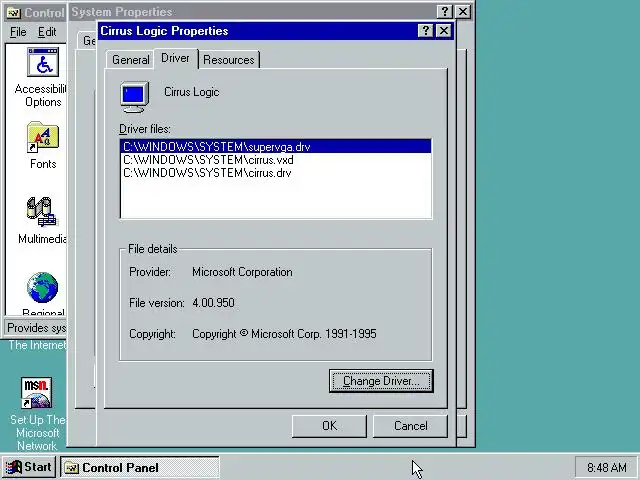Open the Regional Settings globe icon
Image resolution: width=640 pixels, height=480 pixels.
[42, 287]
